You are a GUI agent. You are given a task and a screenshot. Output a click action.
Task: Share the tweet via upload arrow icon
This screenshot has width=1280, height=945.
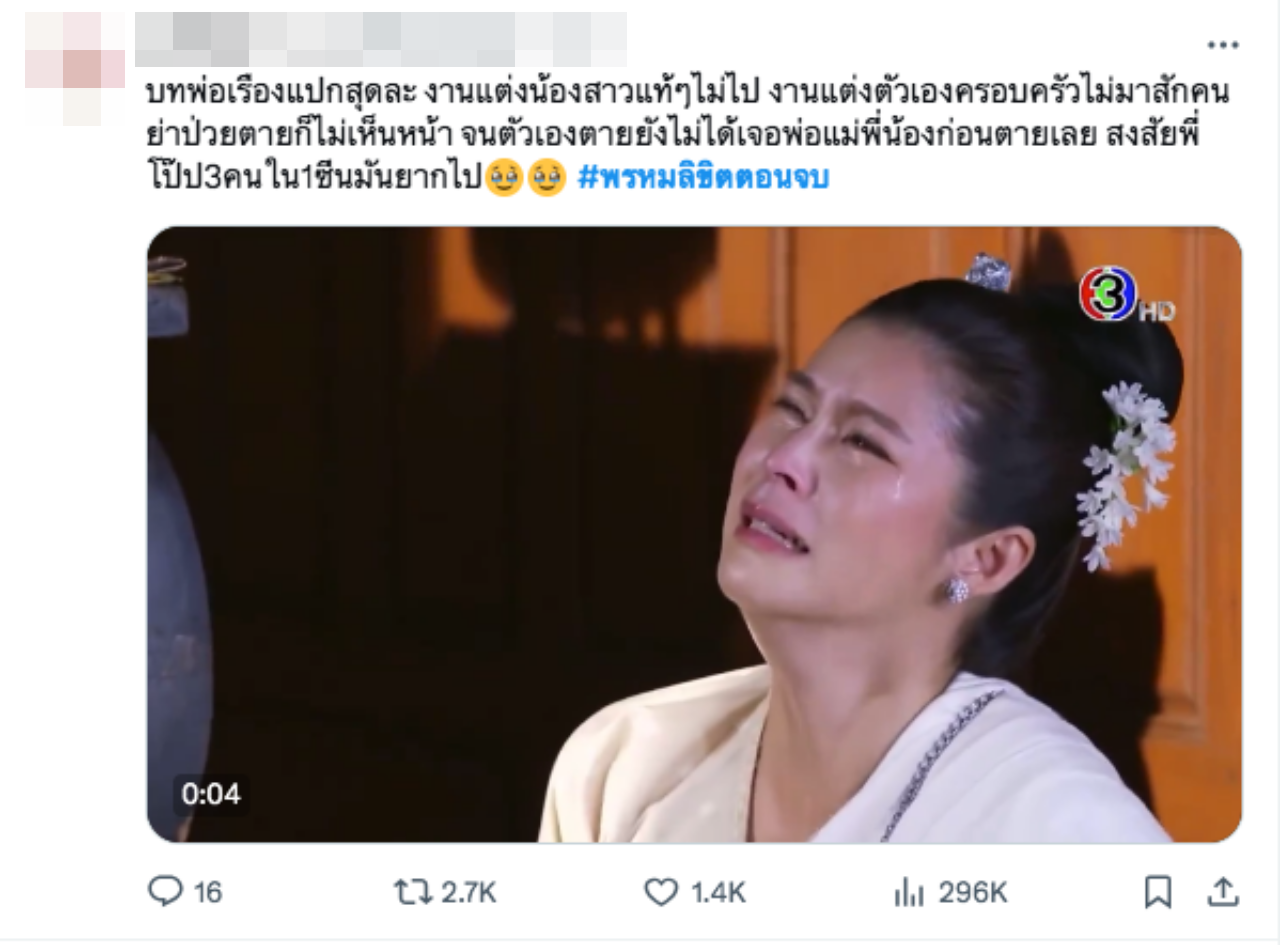tap(1222, 891)
